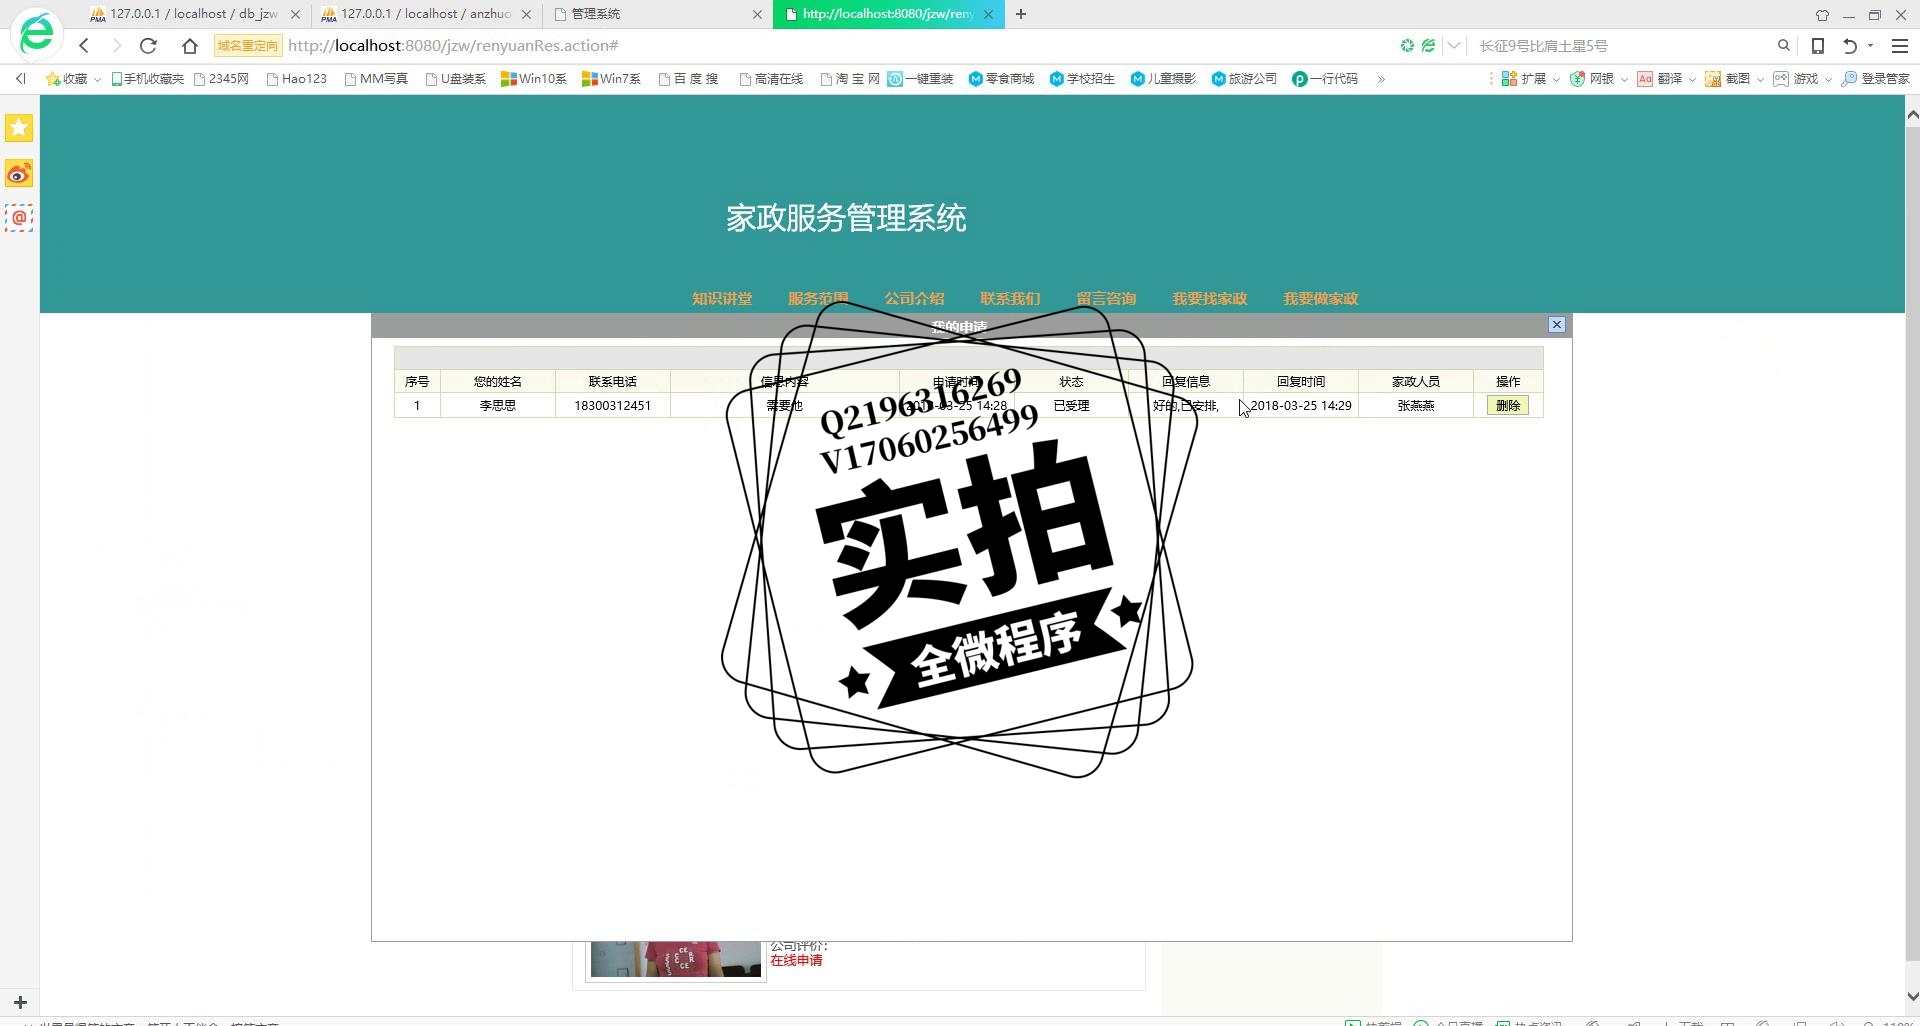
Task: Click the address bar URL field
Action: coord(838,45)
